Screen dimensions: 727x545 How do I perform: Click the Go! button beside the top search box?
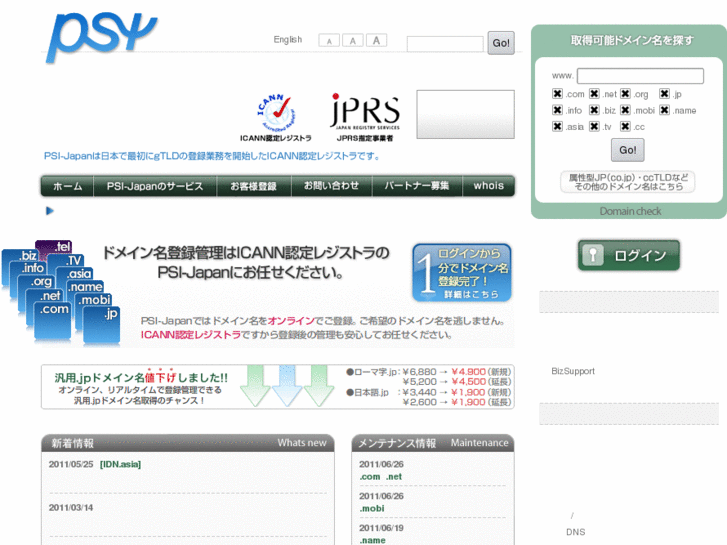501,43
